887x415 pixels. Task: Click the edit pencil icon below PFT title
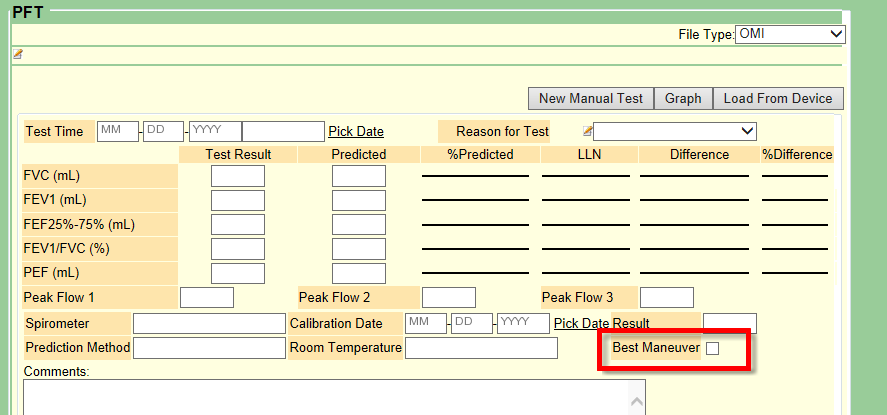[x=17, y=54]
